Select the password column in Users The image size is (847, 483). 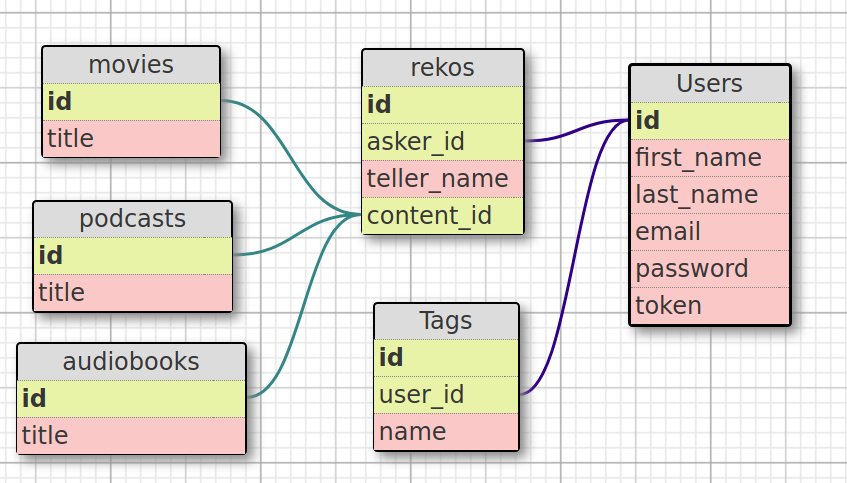pyautogui.click(x=710, y=269)
